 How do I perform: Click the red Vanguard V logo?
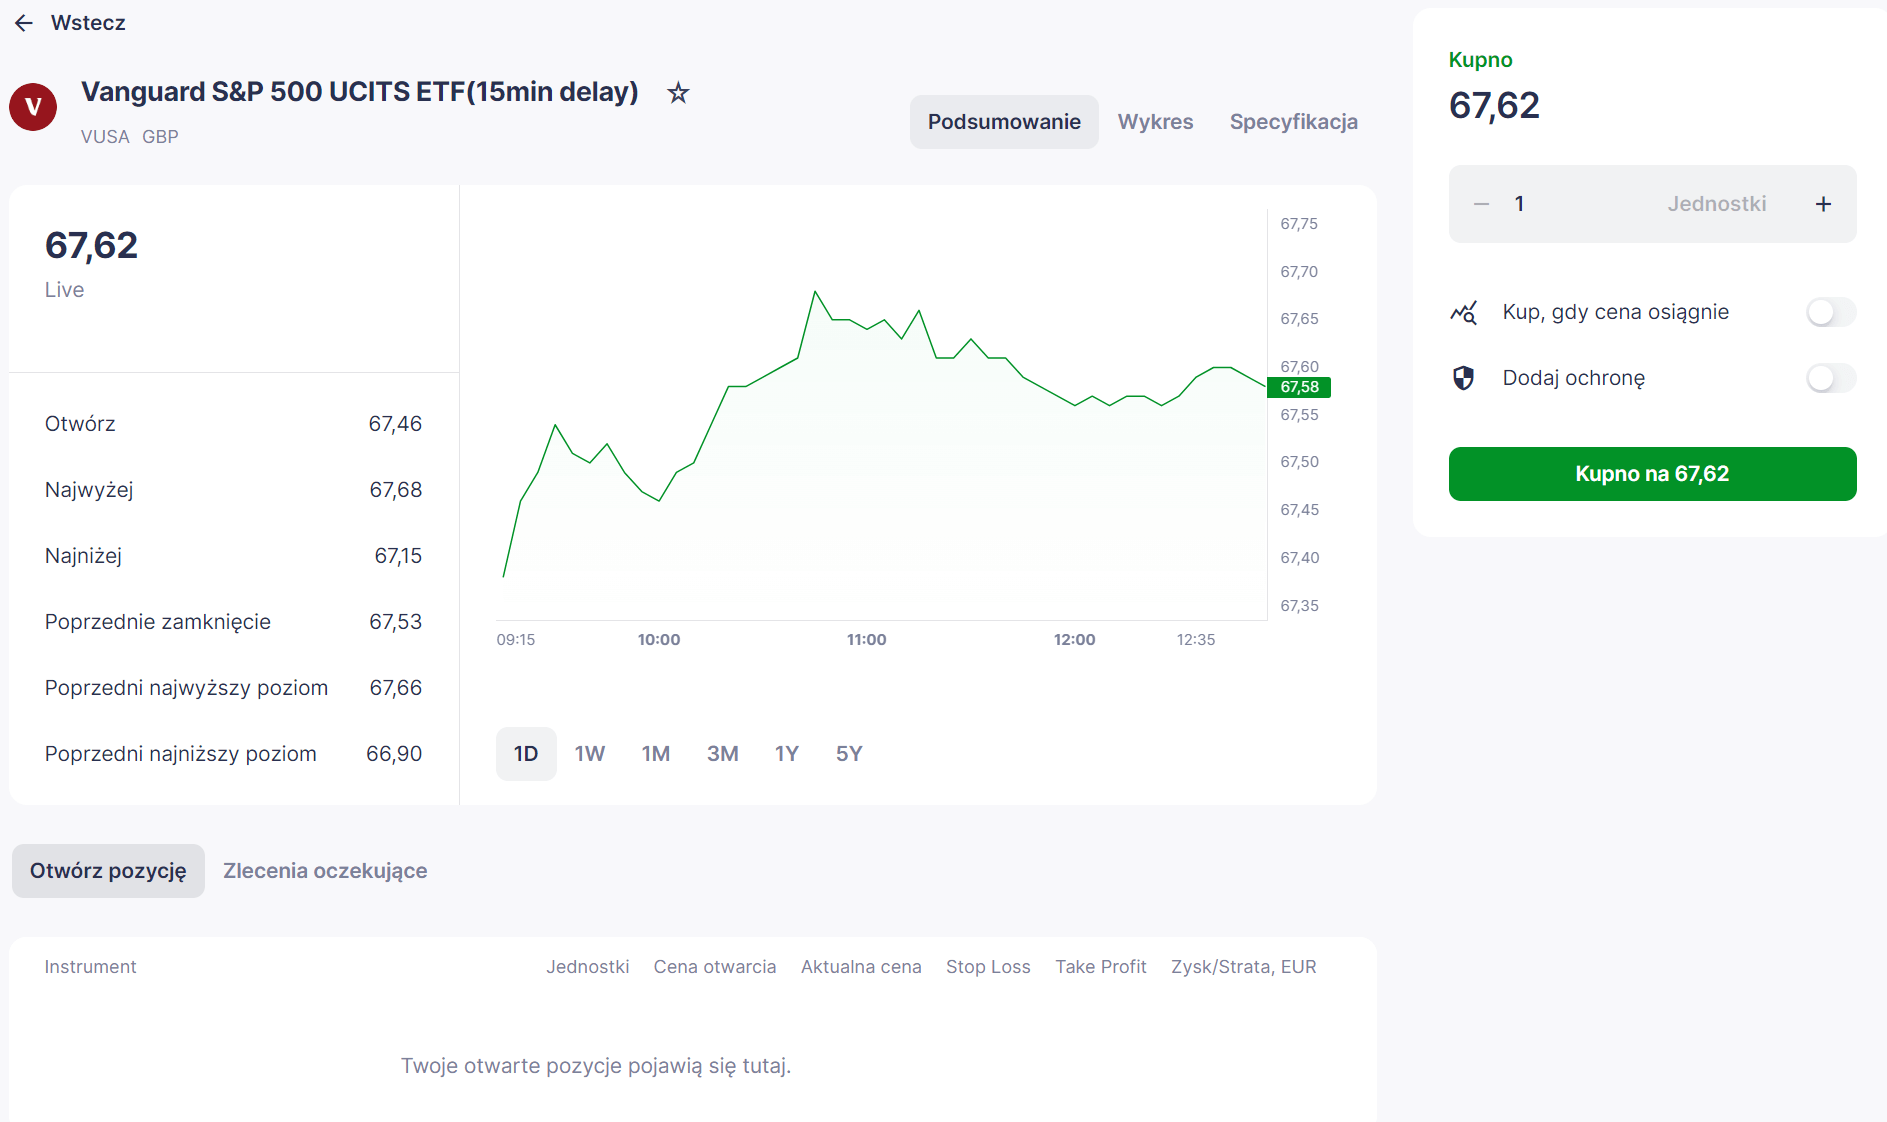(33, 107)
